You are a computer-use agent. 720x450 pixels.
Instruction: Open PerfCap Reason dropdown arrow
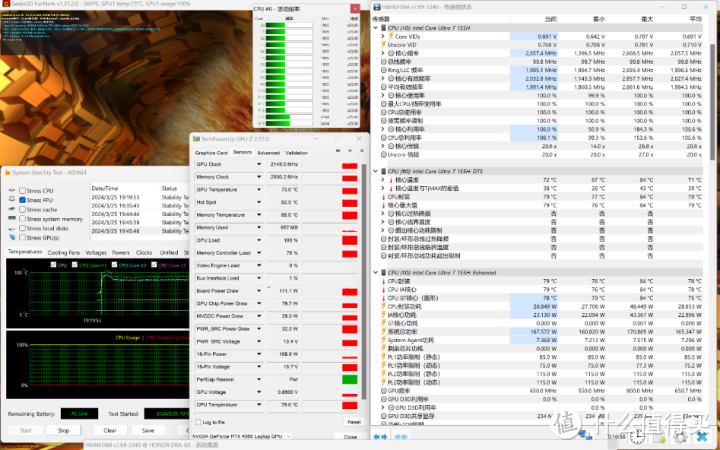coord(259,380)
